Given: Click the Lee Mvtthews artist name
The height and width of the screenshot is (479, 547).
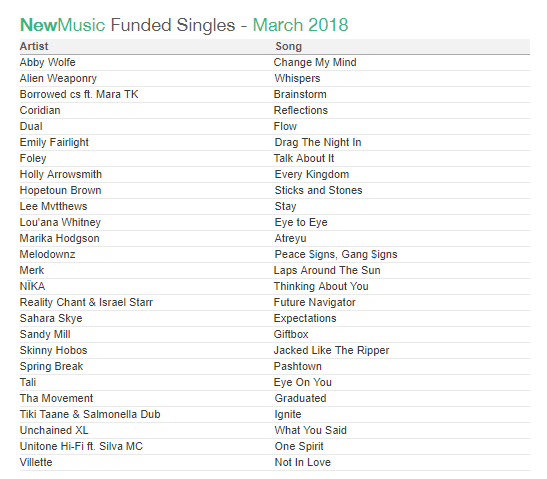Looking at the screenshot, I should pyautogui.click(x=53, y=207).
